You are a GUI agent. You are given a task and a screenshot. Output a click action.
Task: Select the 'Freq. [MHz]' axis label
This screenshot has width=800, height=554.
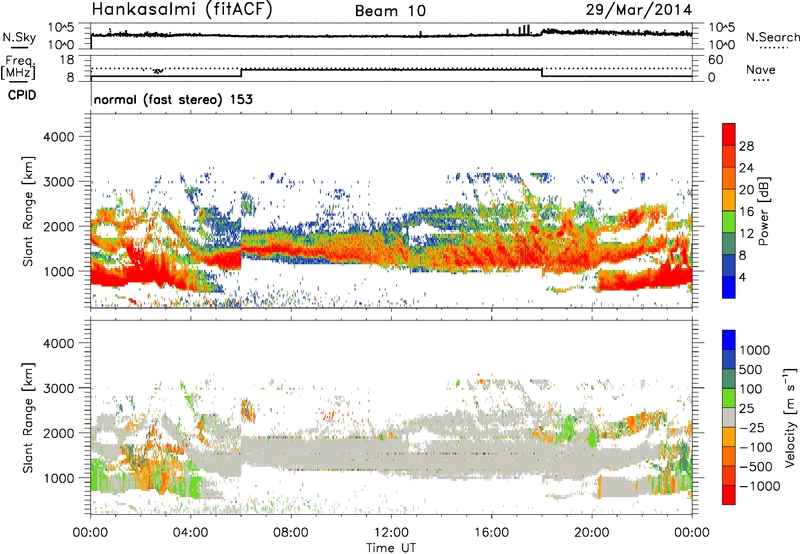point(19,68)
